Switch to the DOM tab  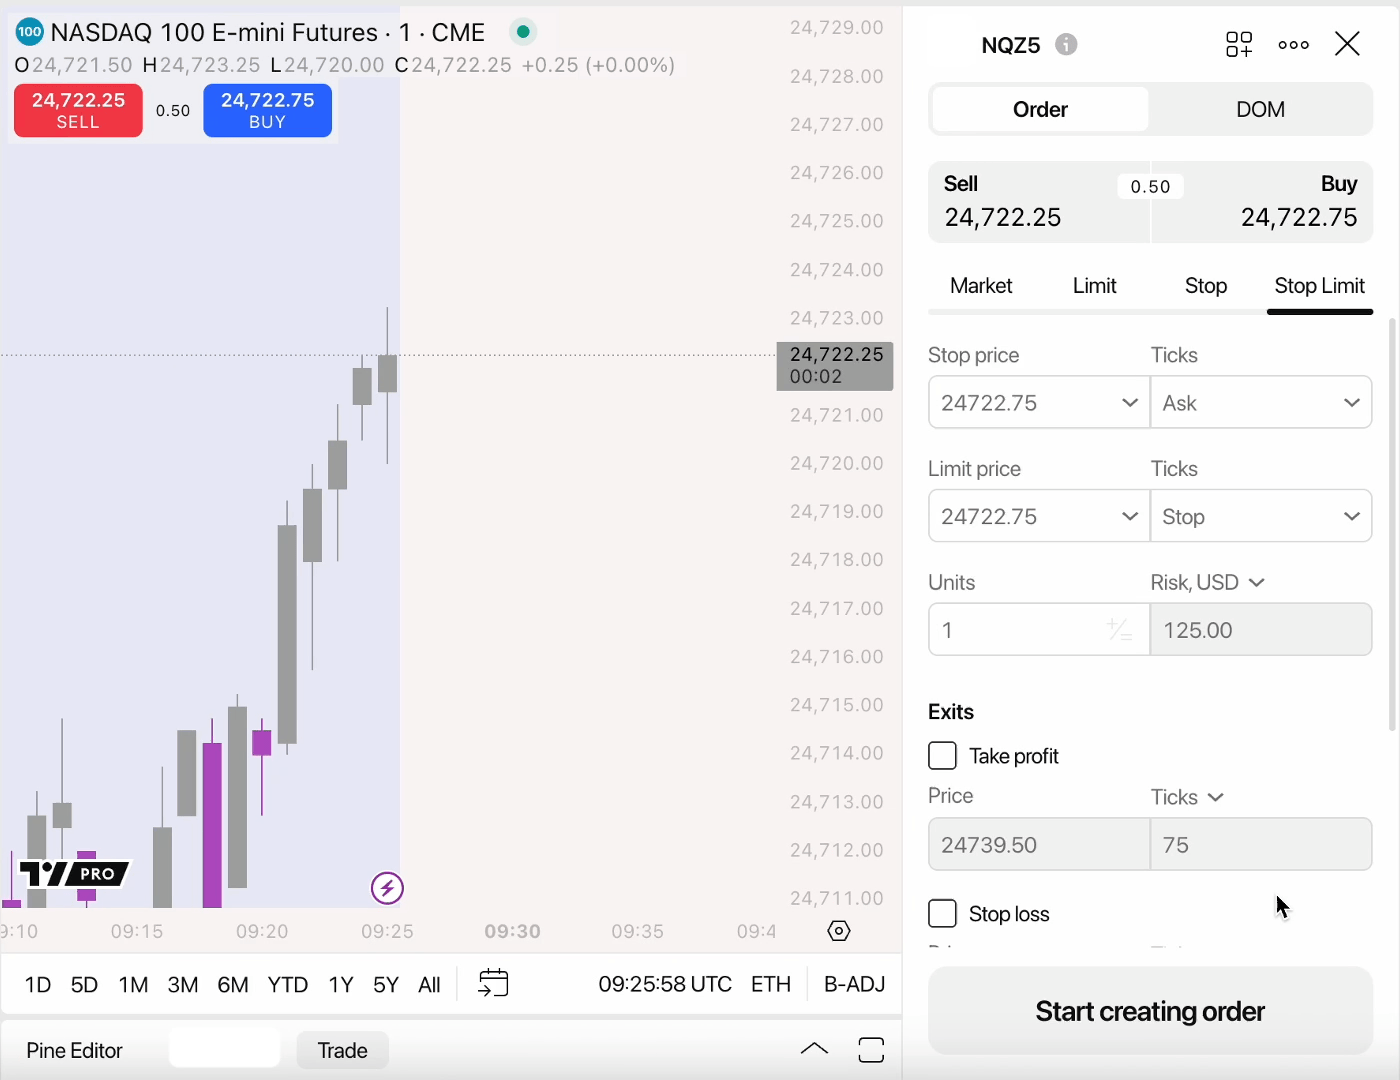click(x=1260, y=110)
